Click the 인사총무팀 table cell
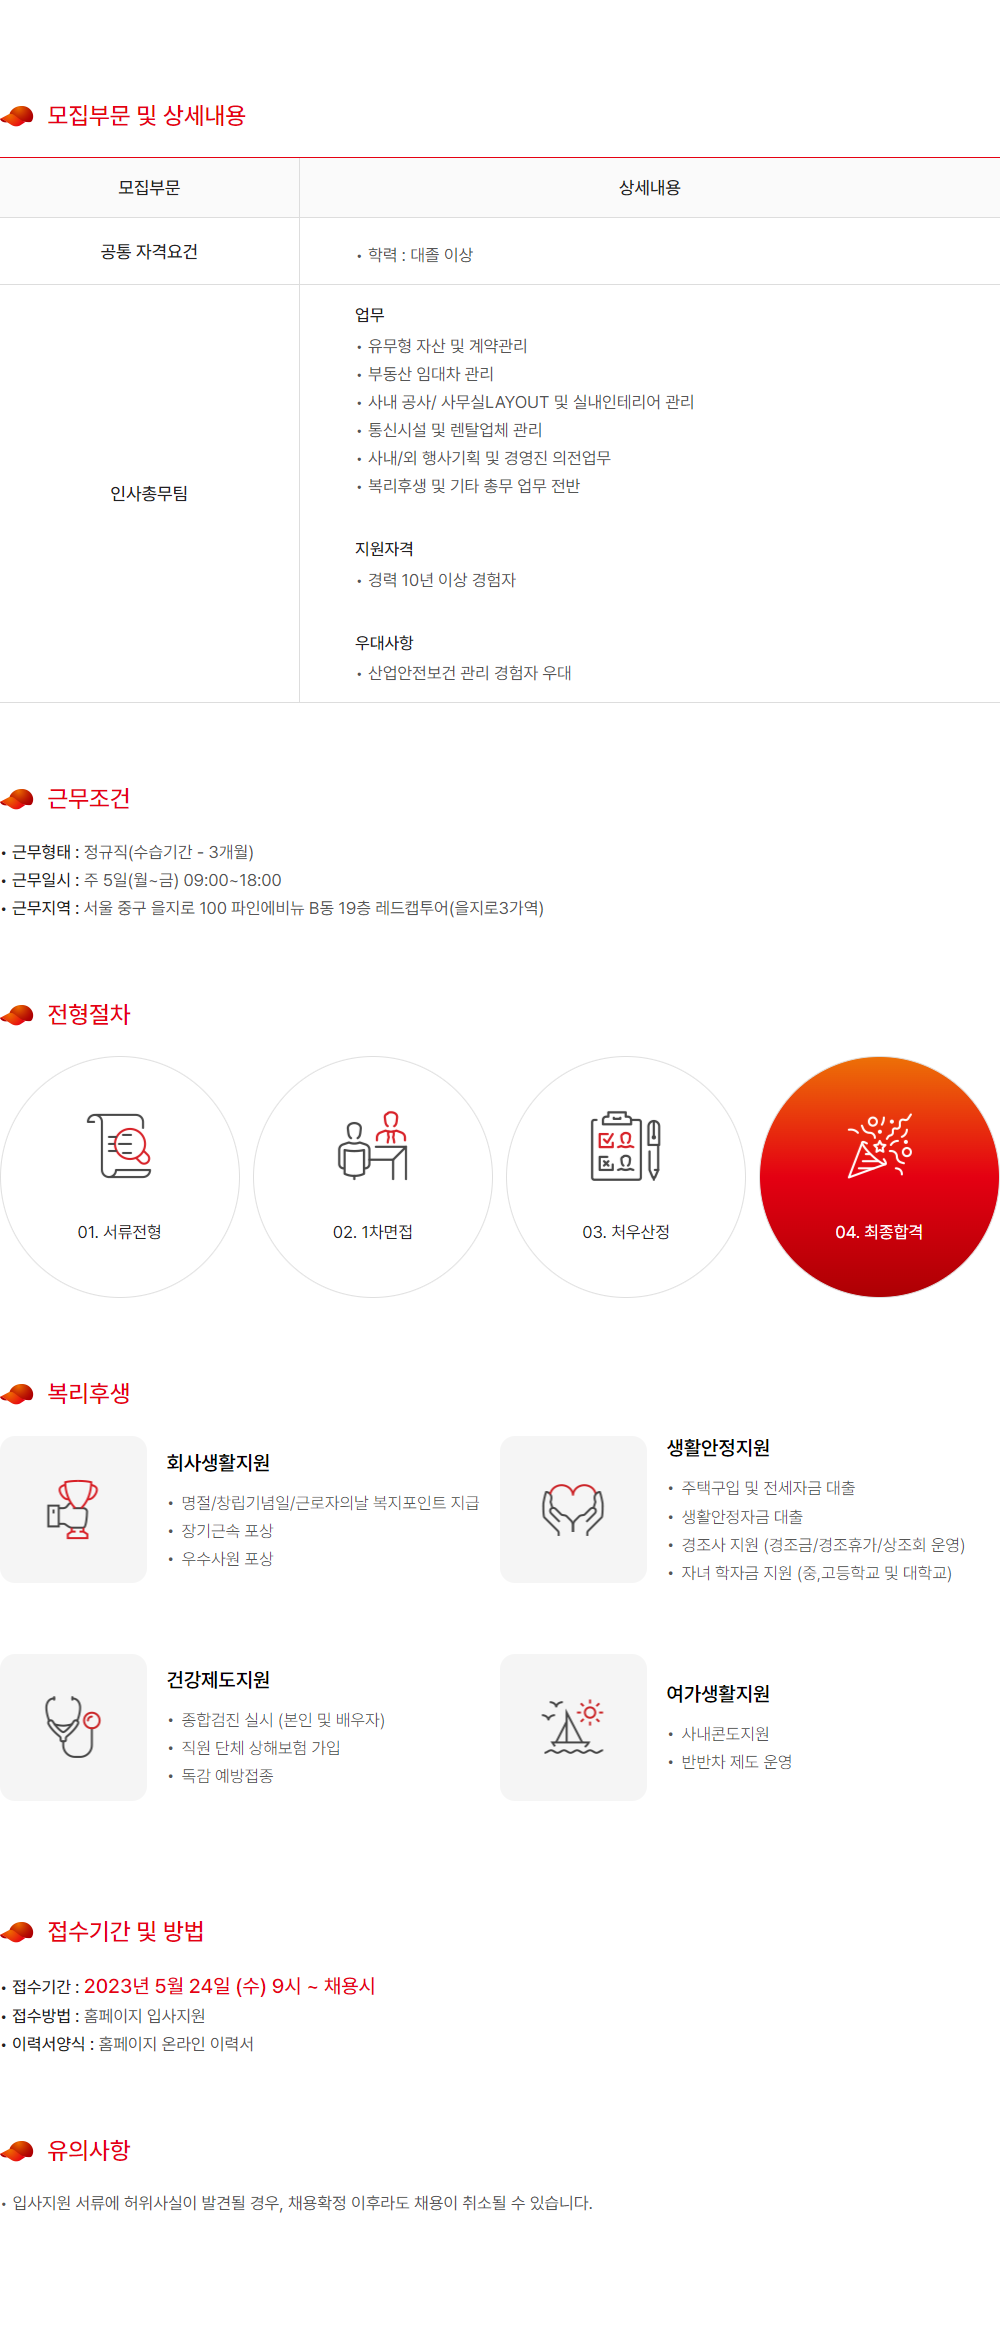The width and height of the screenshot is (1000, 2330). point(149,494)
